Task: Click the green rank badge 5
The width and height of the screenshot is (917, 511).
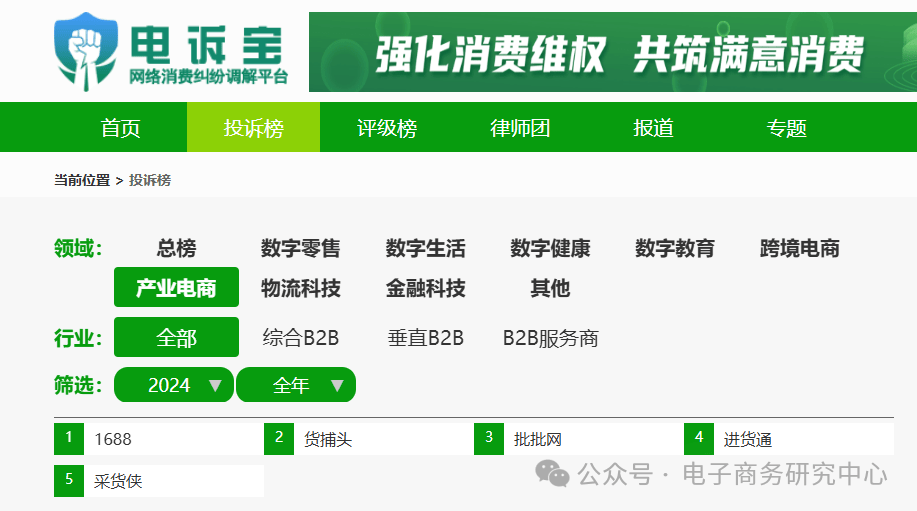Action: point(69,481)
